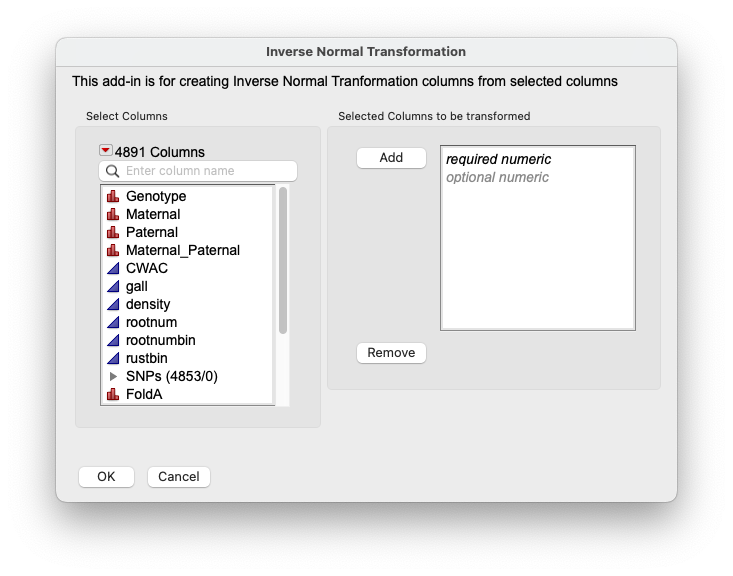Click the continuous icon beside CWAC
Screen dimensions: 733x576
pos(113,268)
